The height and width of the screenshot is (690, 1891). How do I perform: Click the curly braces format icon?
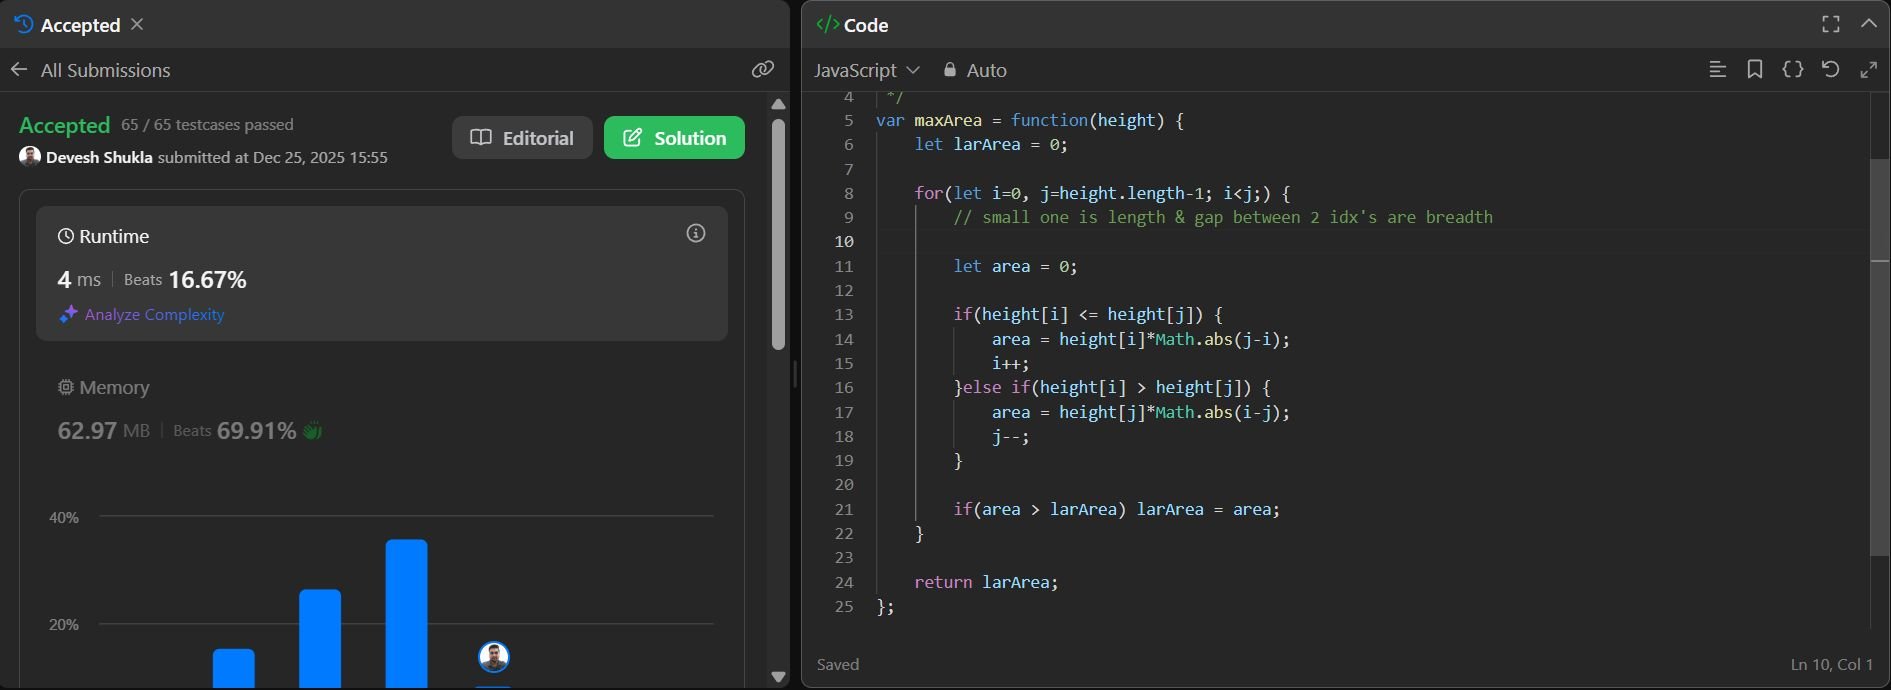1793,70
